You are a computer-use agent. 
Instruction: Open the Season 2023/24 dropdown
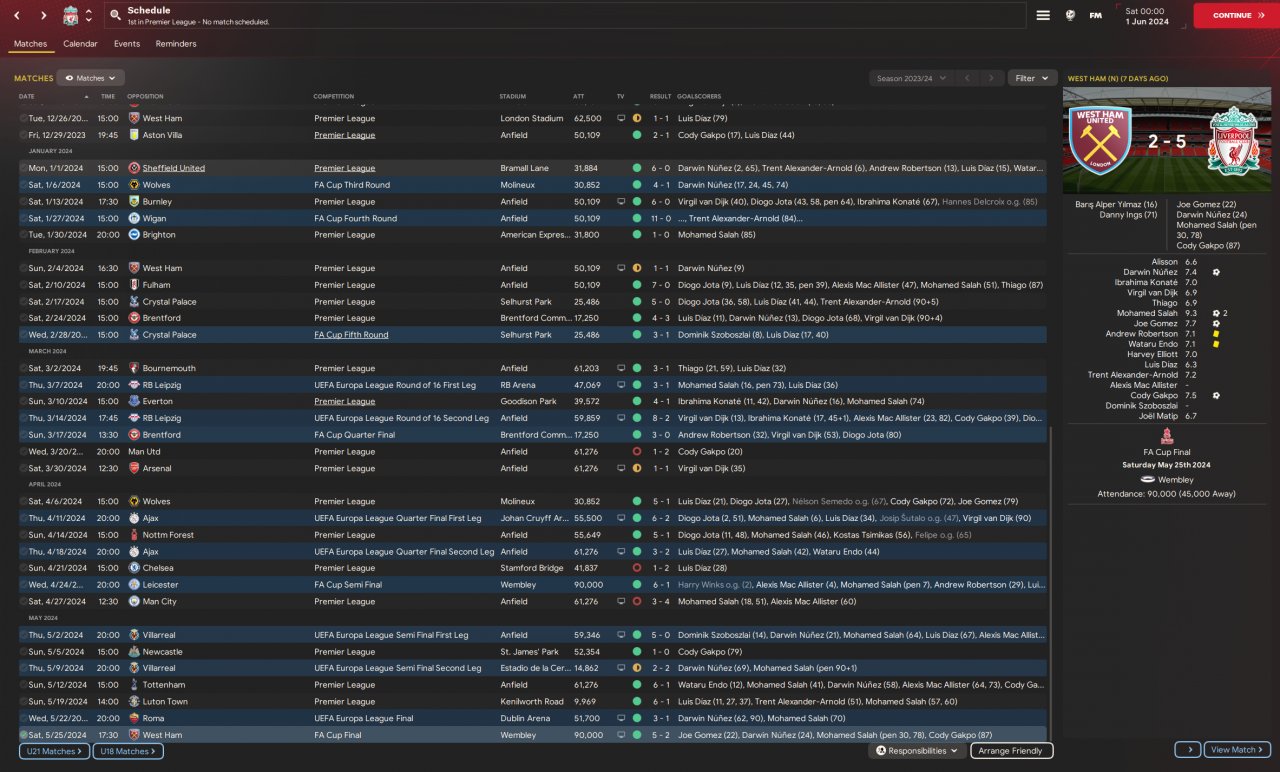(911, 78)
